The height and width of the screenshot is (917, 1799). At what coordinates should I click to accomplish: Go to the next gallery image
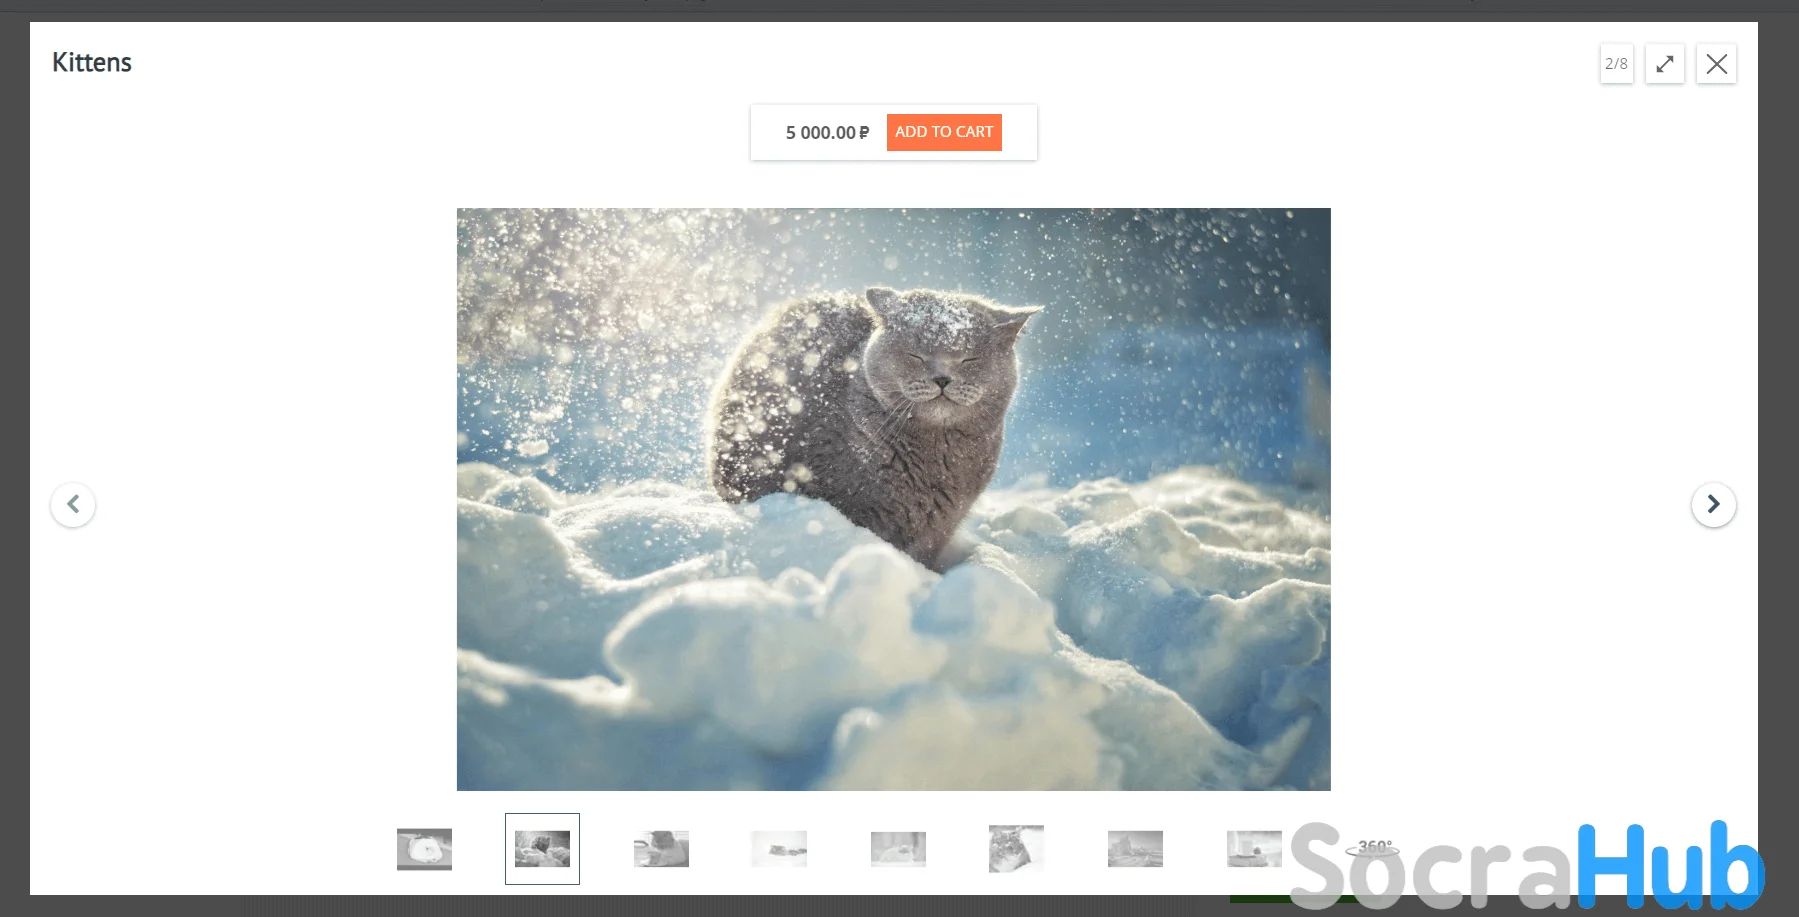(x=1713, y=504)
